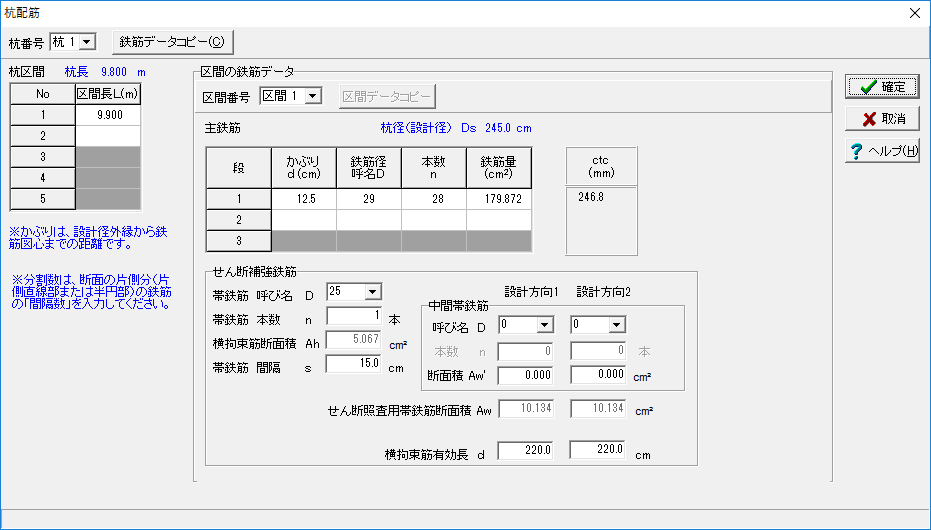Click the empty 区間長 cell in row 2
The width and height of the screenshot is (931, 530).
[108, 136]
